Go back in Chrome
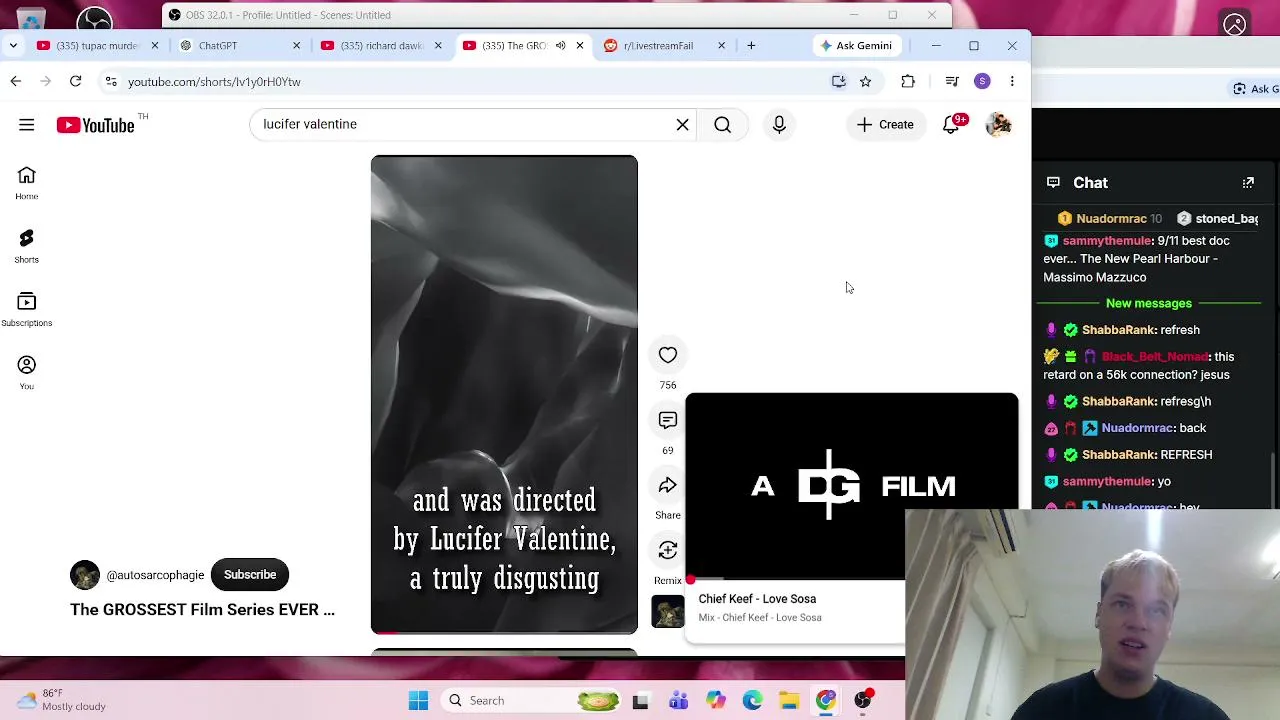The width and height of the screenshot is (1280, 720). pyautogui.click(x=16, y=82)
